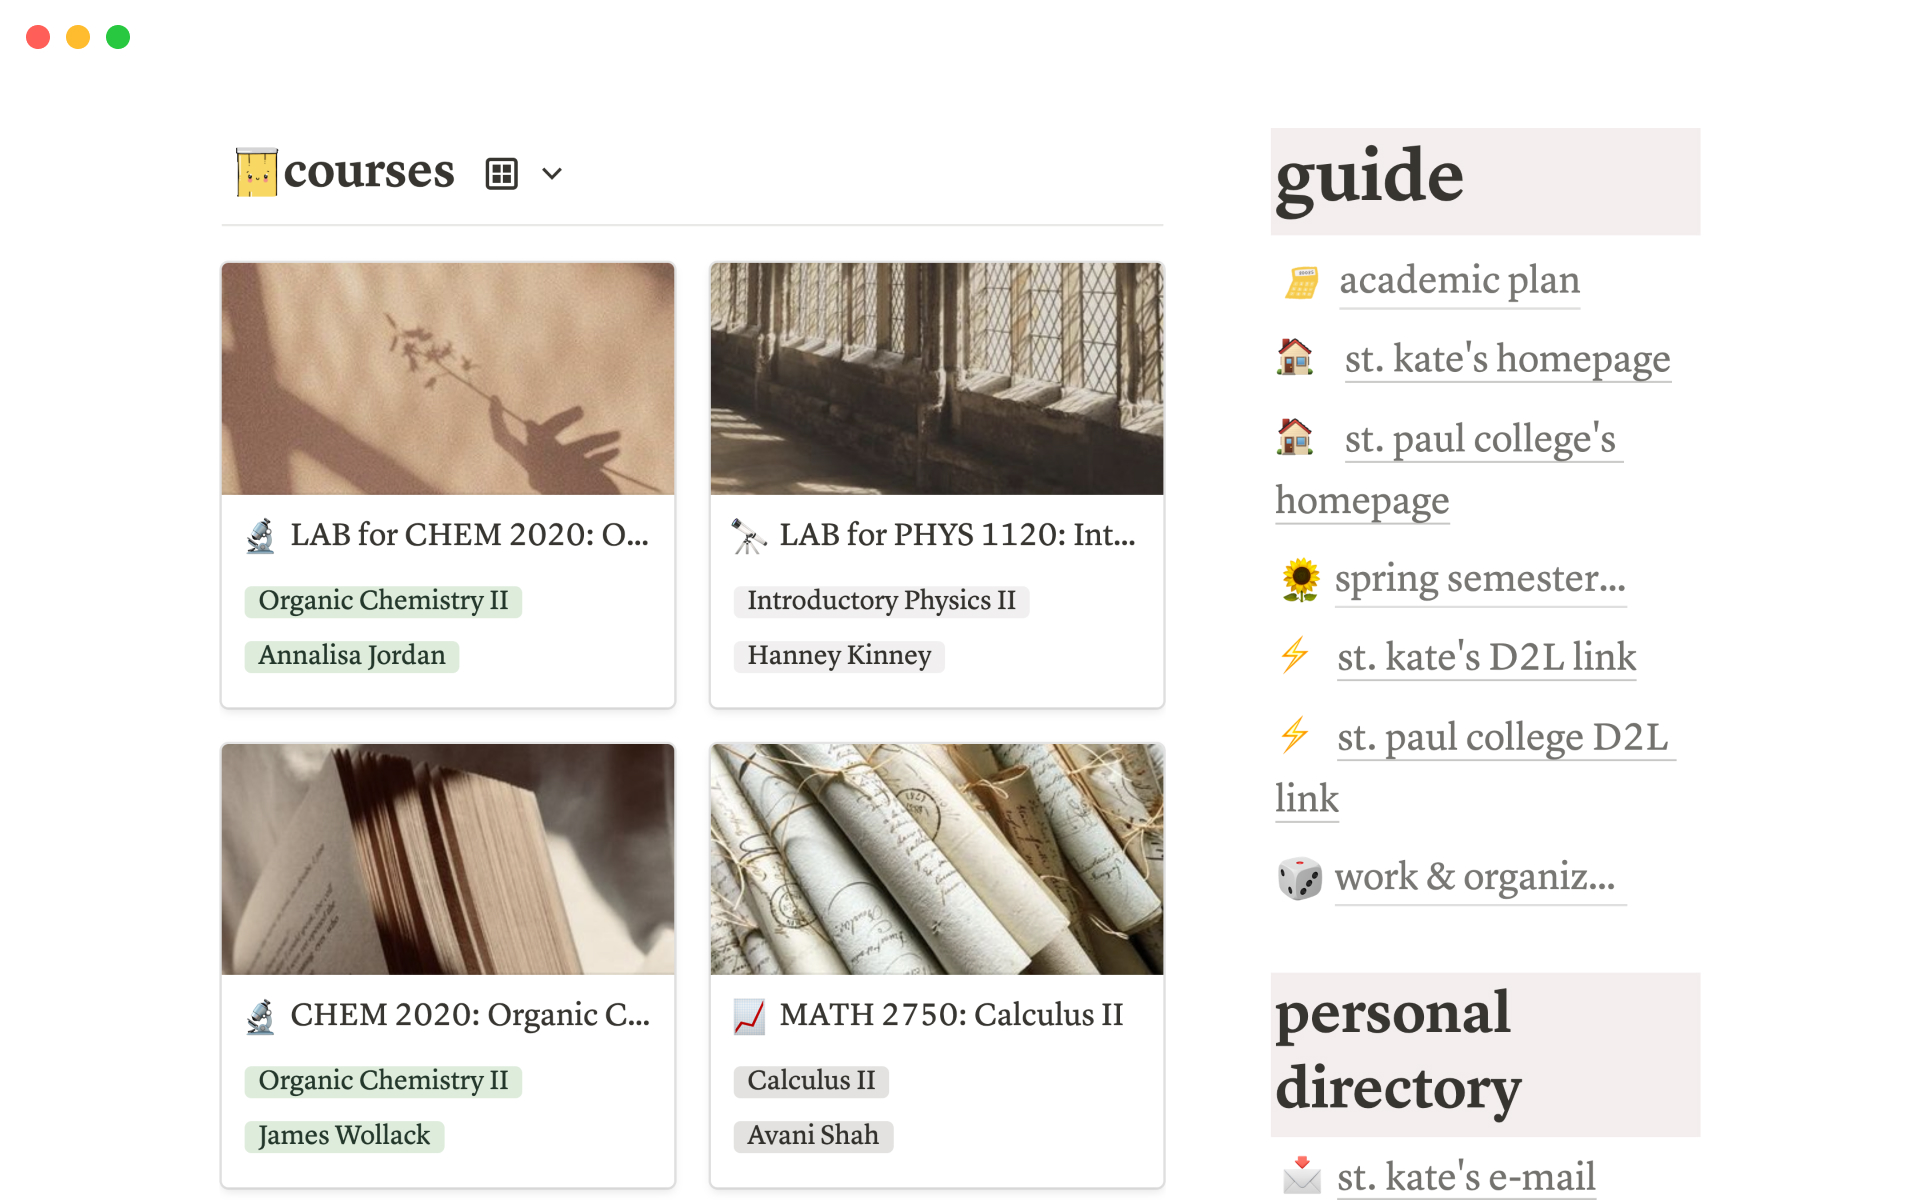
Task: Open the MATH 2750 scrolls cover image
Action: pos(936,859)
